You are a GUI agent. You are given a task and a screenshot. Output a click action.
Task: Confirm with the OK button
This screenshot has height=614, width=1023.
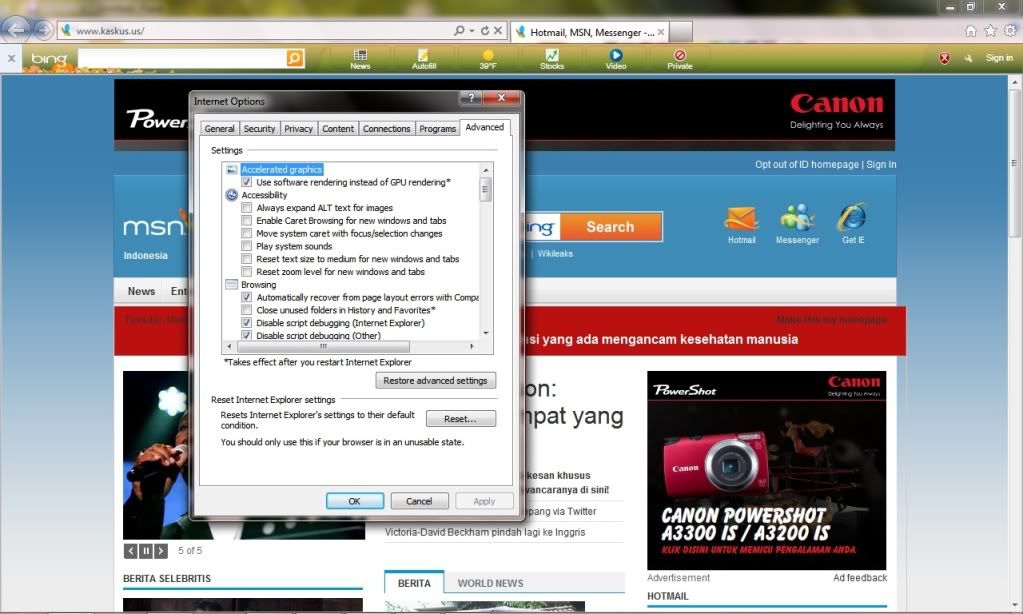point(354,501)
